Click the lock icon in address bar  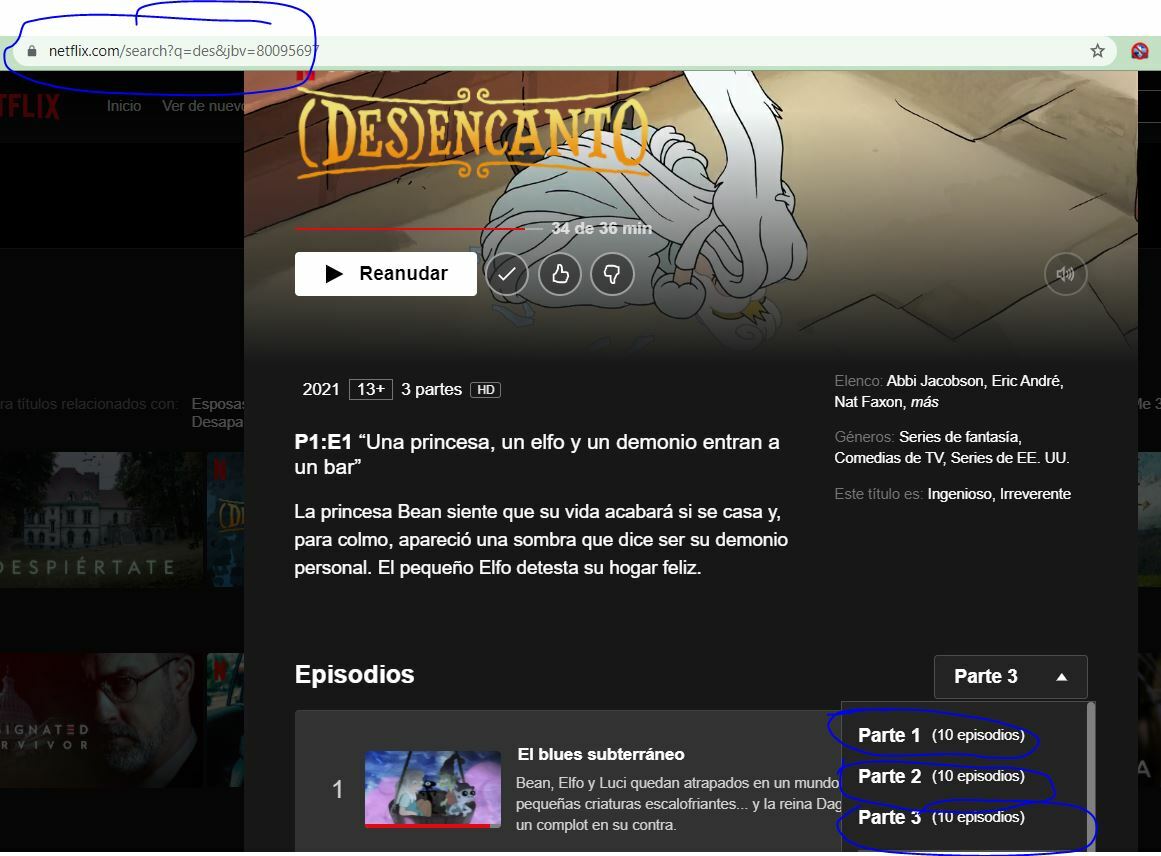[x=31, y=51]
